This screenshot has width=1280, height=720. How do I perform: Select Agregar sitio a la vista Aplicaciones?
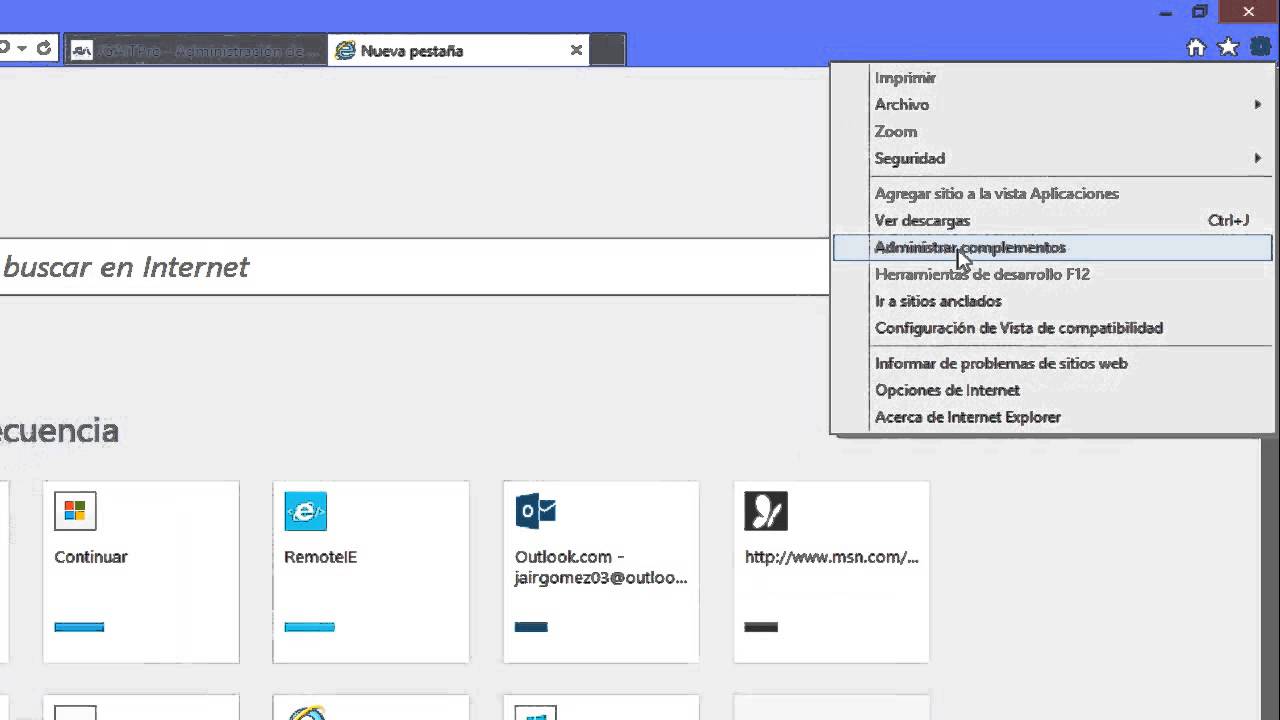click(x=1052, y=194)
